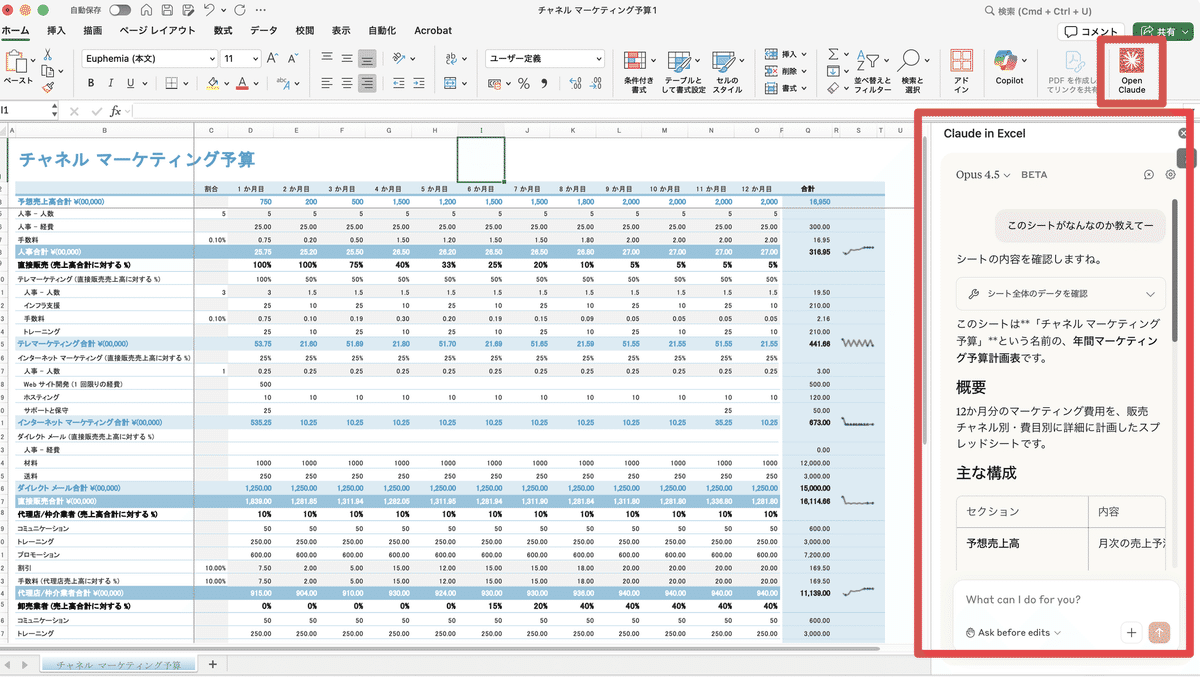Toggle the 自動保存 autosave switch

tap(120, 10)
